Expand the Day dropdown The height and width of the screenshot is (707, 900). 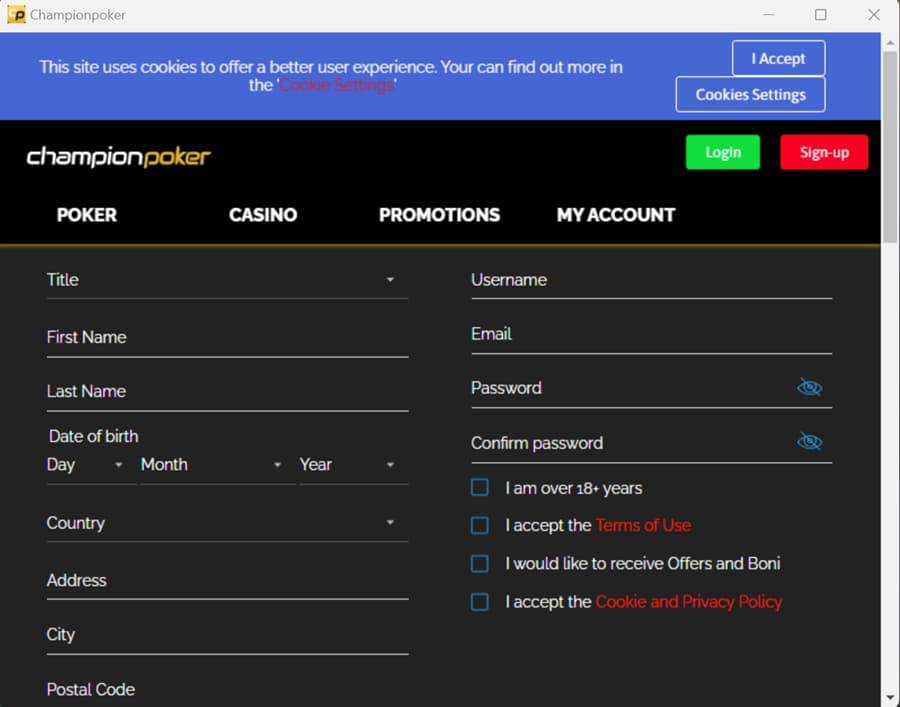coord(118,465)
